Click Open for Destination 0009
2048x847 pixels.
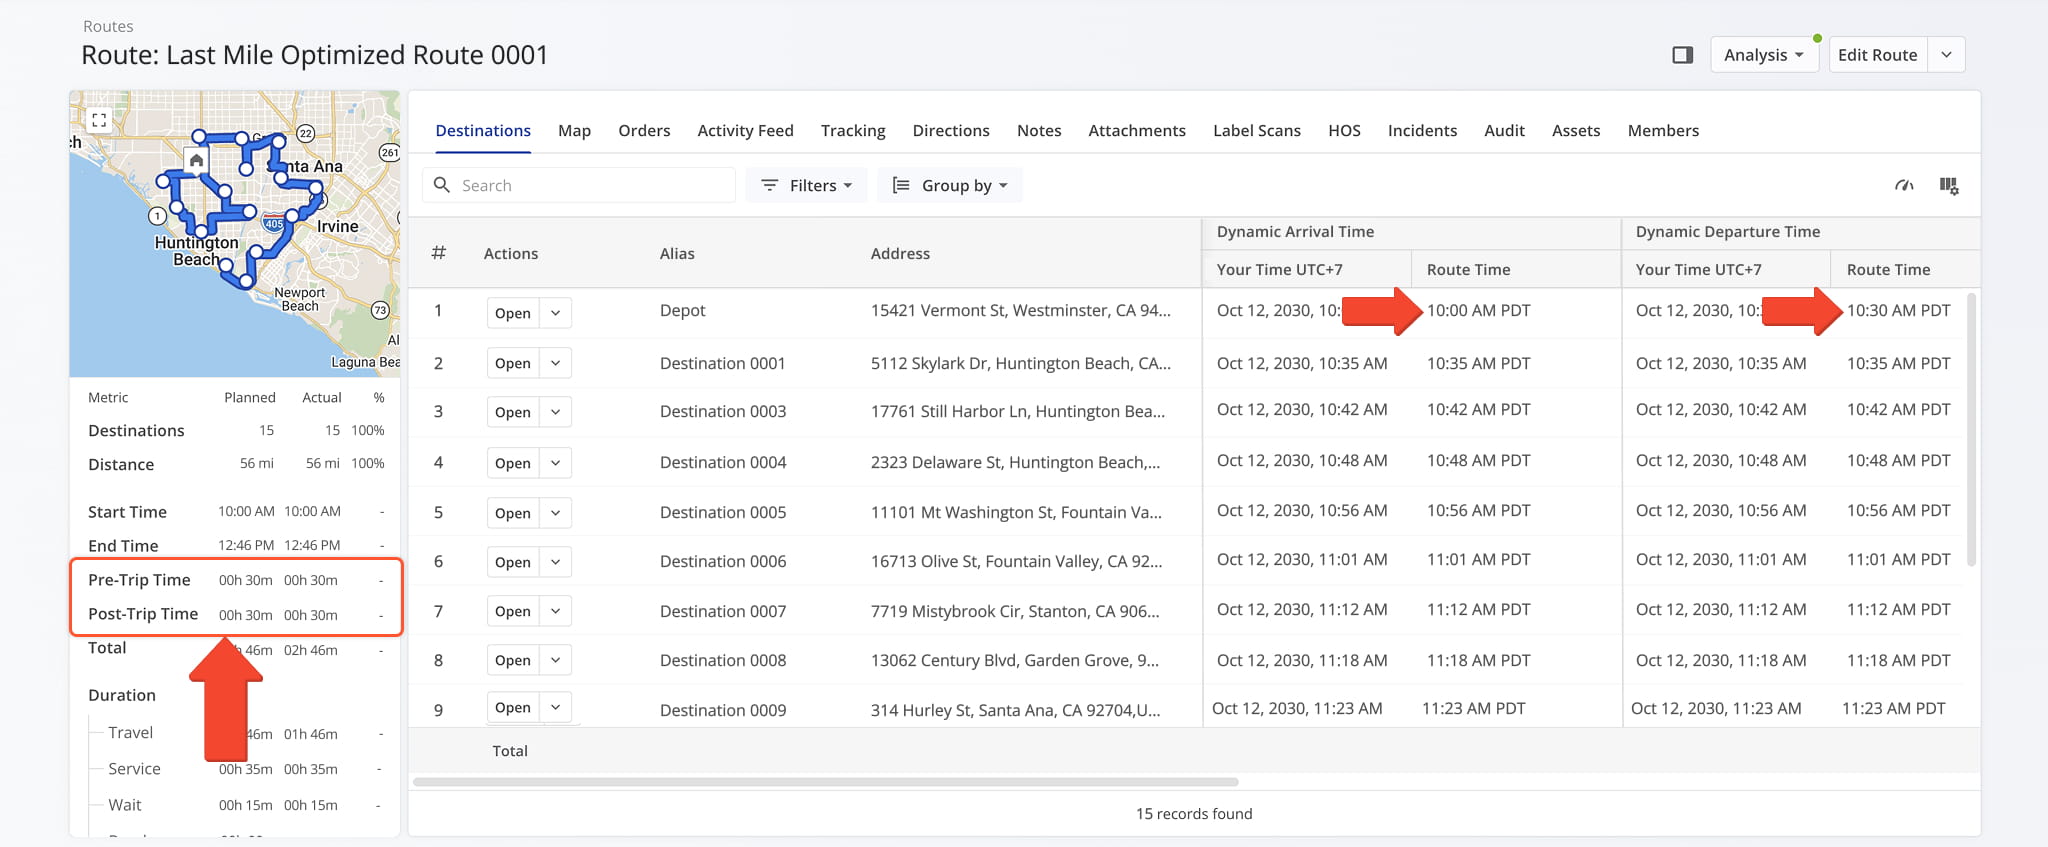(513, 707)
